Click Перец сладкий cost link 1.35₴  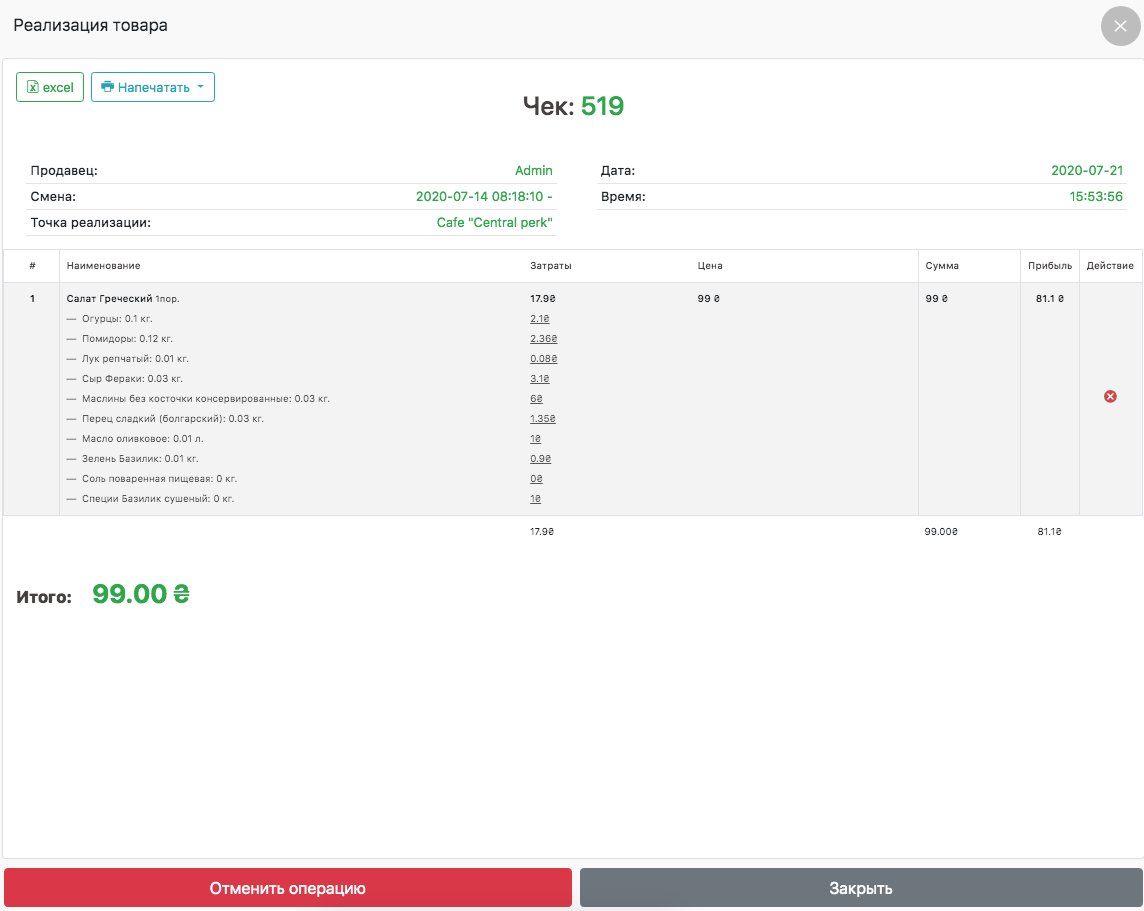coord(543,419)
